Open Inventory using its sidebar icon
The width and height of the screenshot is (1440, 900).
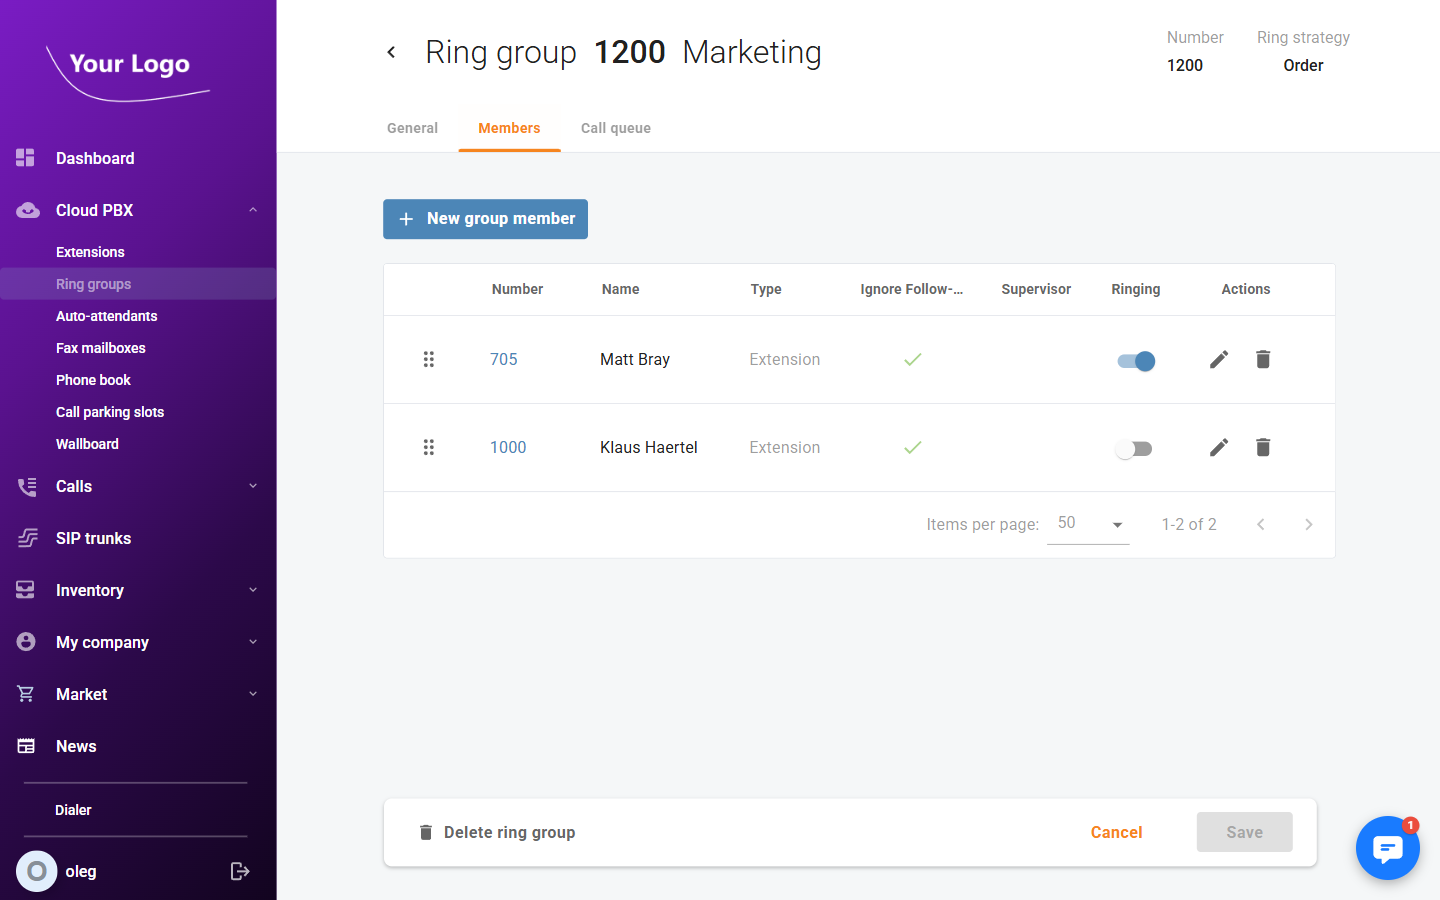(x=26, y=590)
